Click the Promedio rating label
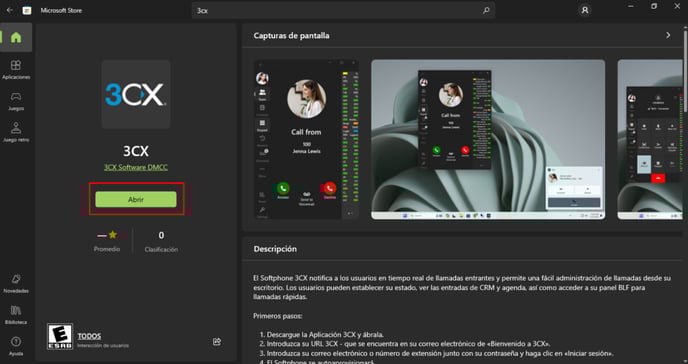This screenshot has height=364, width=688. click(x=107, y=249)
